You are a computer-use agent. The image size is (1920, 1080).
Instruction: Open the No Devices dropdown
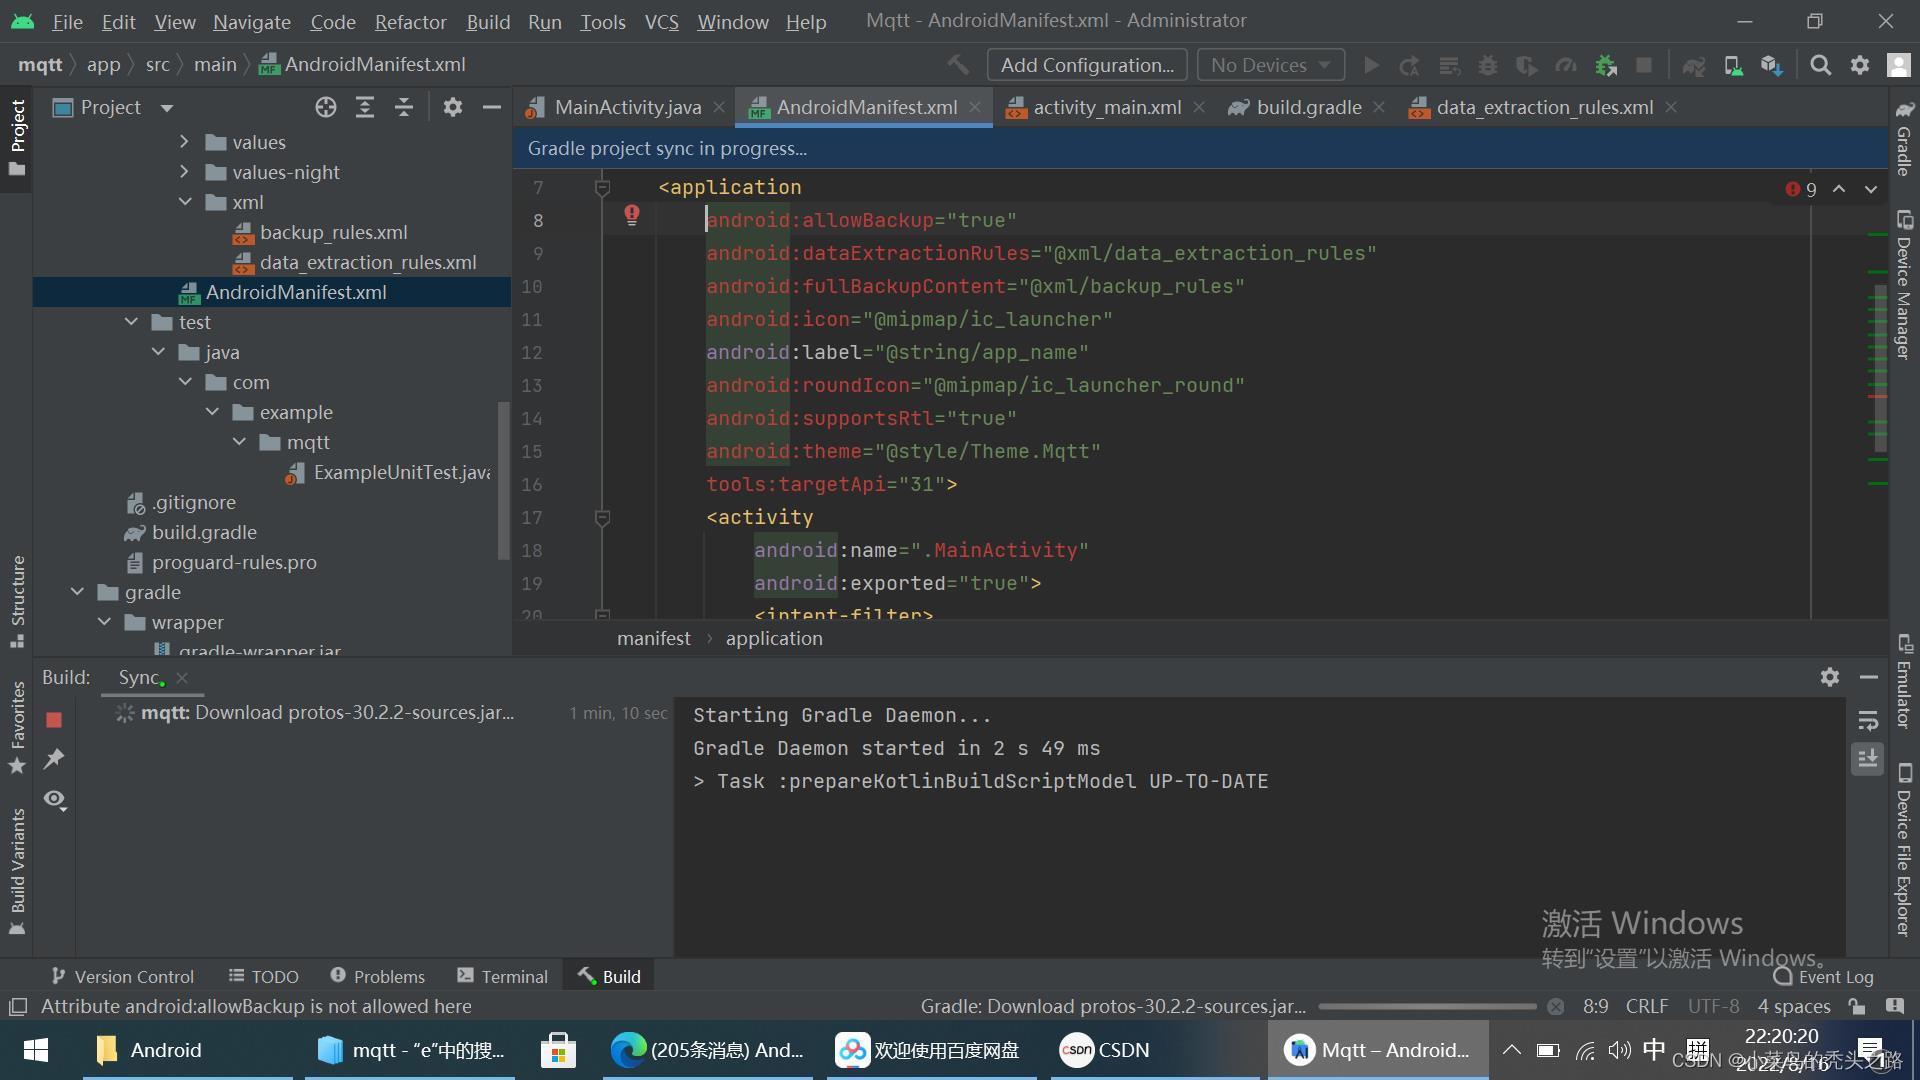click(x=1270, y=65)
